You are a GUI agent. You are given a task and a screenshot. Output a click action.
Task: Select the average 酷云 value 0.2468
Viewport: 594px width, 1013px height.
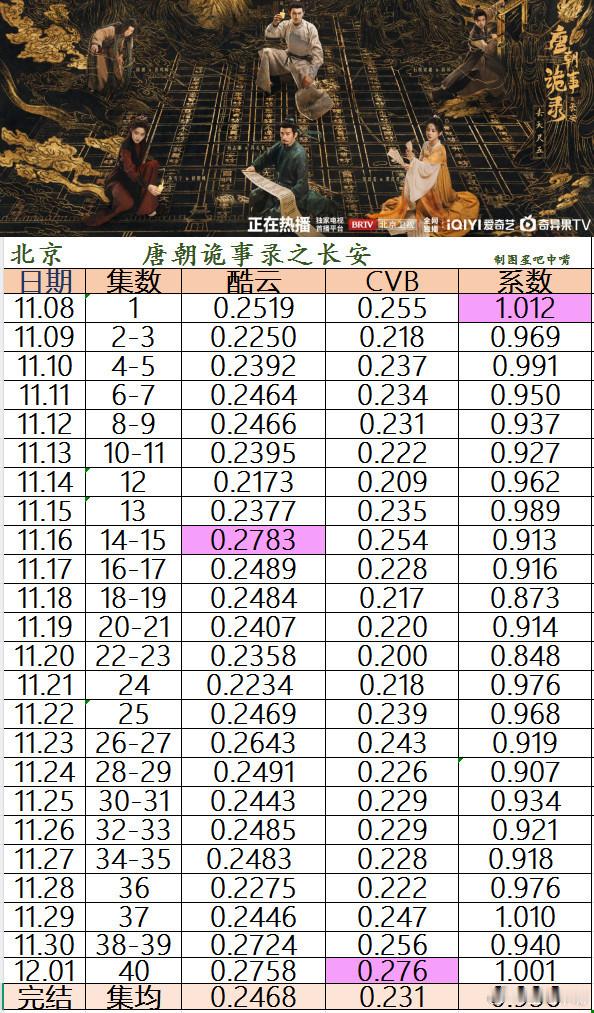coord(253,997)
